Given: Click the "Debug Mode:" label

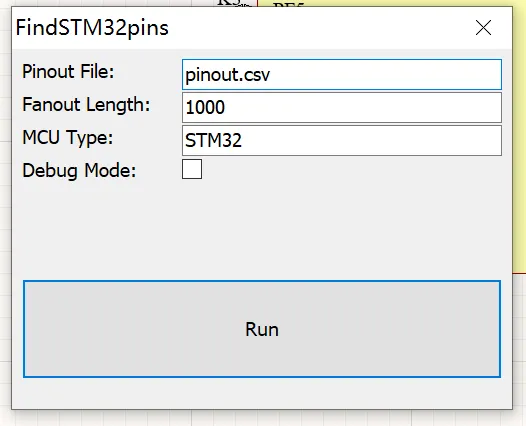Looking at the screenshot, I should pos(79,170).
